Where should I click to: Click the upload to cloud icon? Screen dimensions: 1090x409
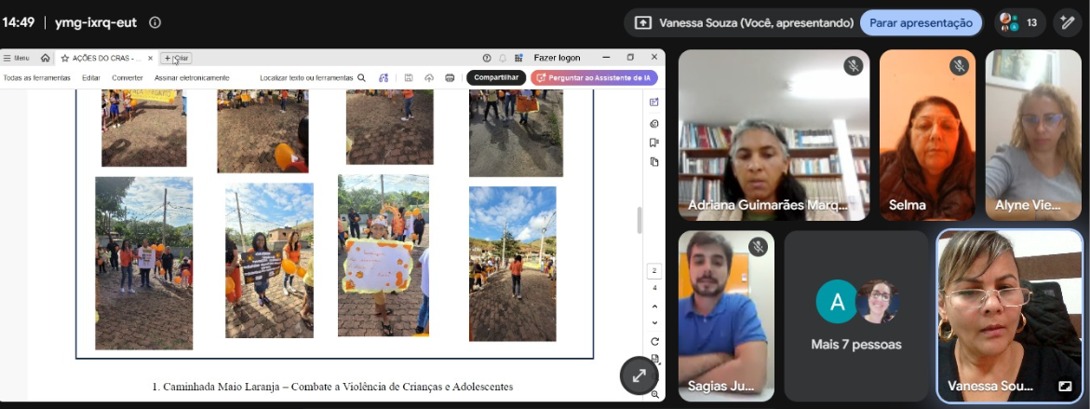(x=429, y=78)
